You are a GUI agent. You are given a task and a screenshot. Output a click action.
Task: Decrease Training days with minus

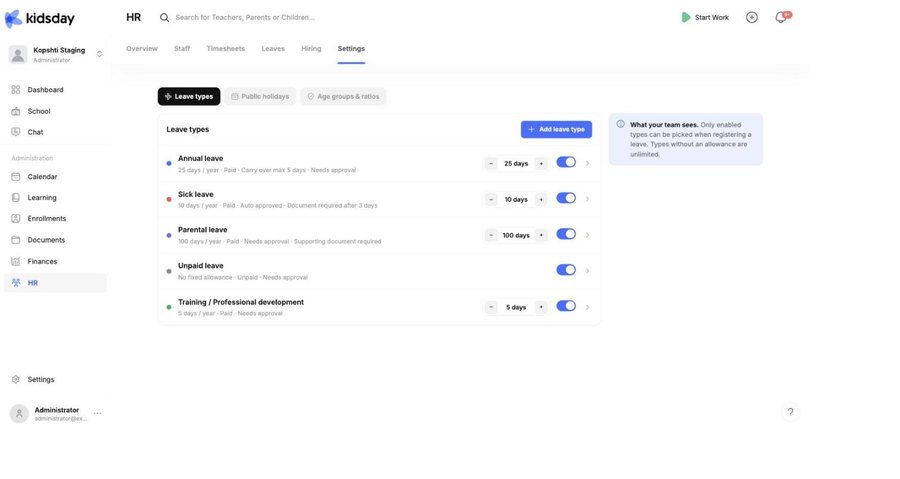point(491,307)
